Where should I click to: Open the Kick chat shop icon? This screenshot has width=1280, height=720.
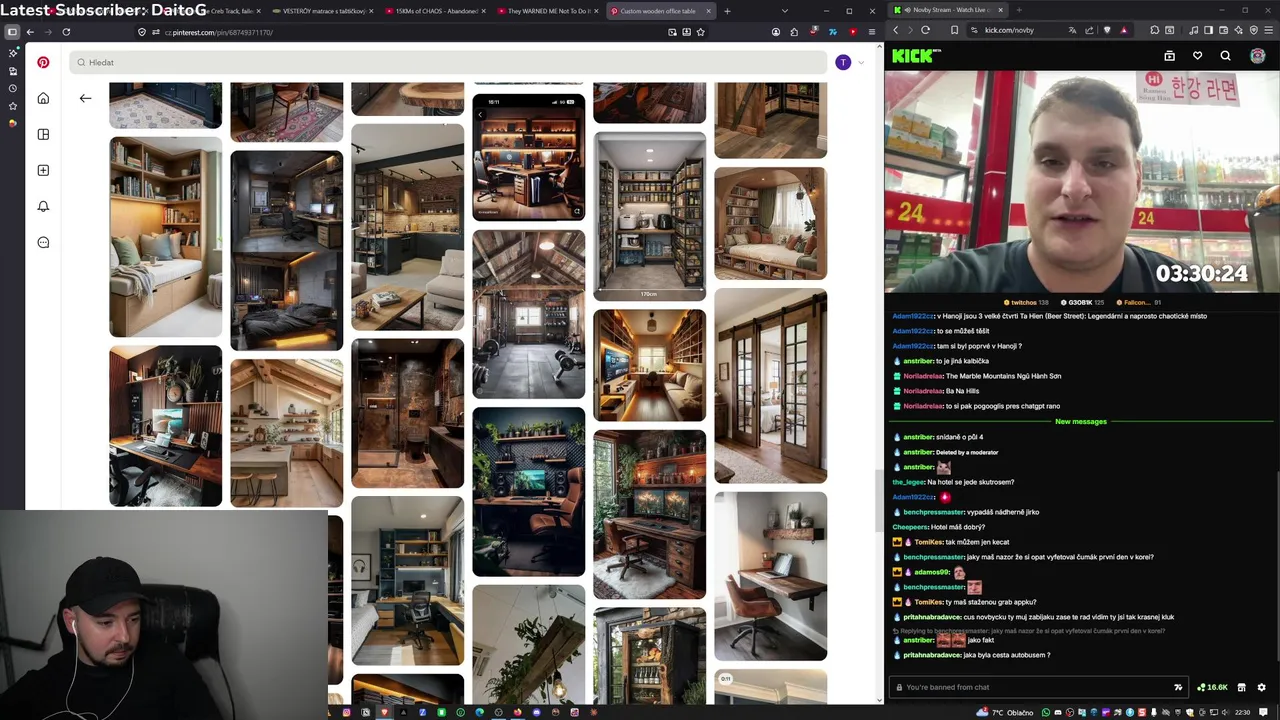click(1241, 687)
